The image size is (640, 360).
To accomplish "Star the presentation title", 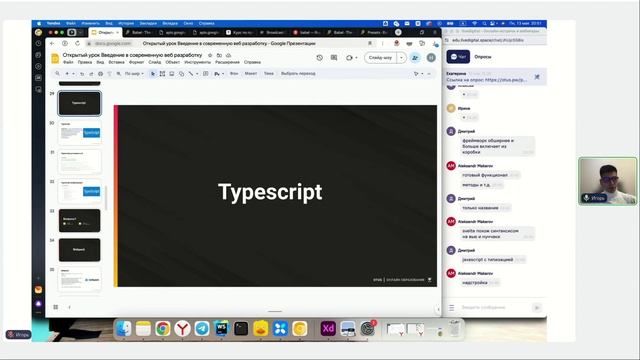I will (210, 55).
